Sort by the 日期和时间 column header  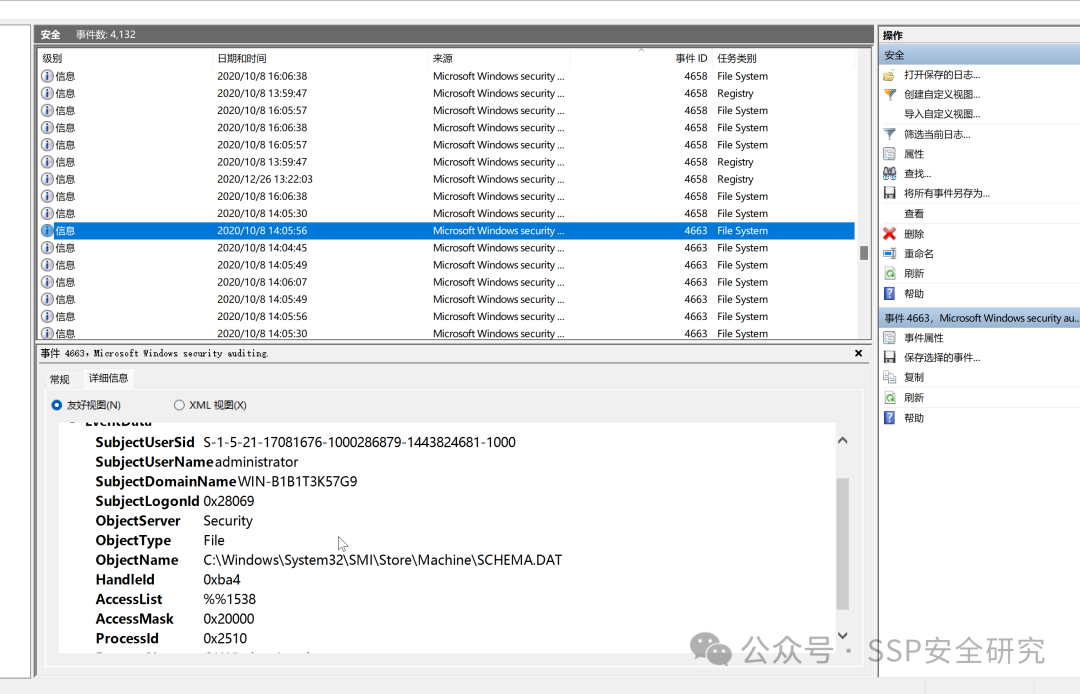319,59
